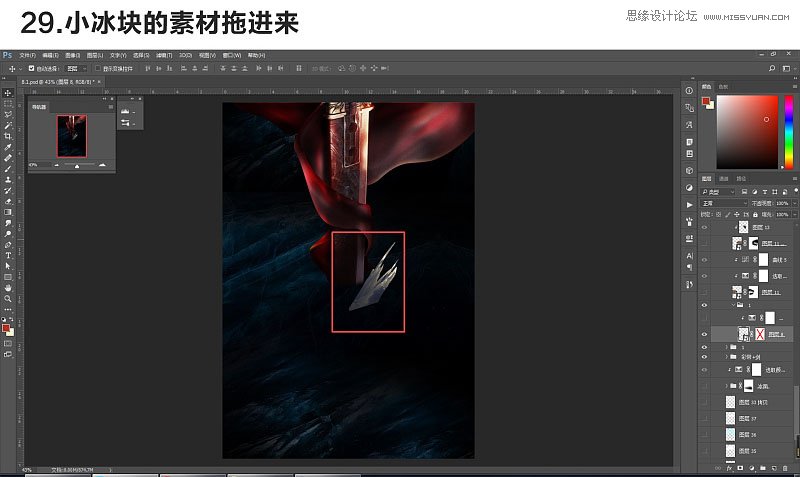The height and width of the screenshot is (477, 800).
Task: Switch to the 路径 Paths tab
Action: (741, 179)
